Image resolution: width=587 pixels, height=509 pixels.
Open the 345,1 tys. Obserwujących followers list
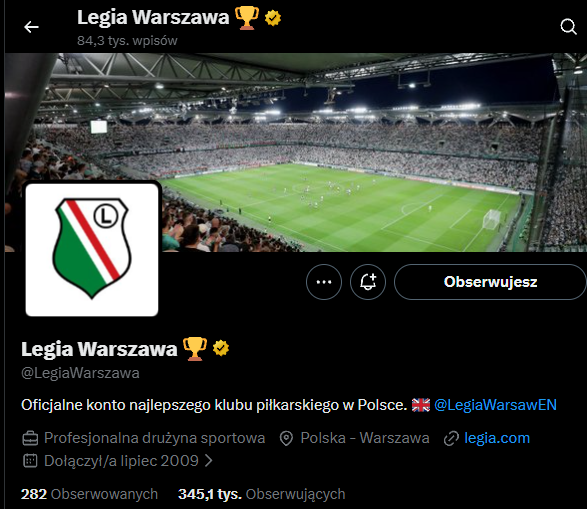click(x=261, y=494)
